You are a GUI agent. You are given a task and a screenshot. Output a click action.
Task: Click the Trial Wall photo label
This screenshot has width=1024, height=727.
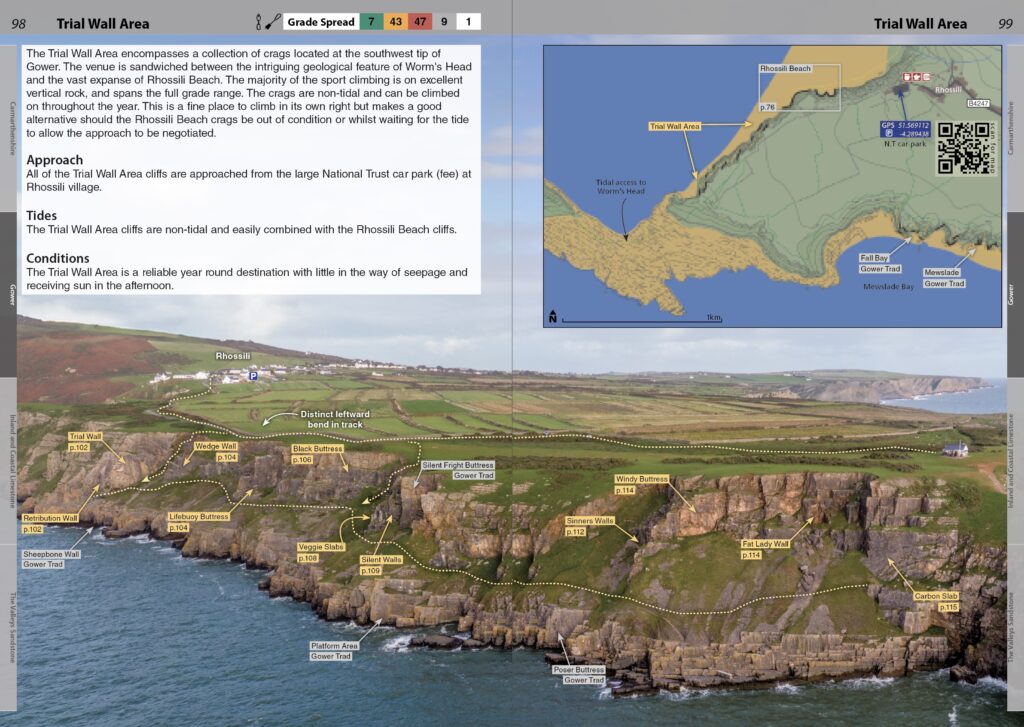coord(85,436)
